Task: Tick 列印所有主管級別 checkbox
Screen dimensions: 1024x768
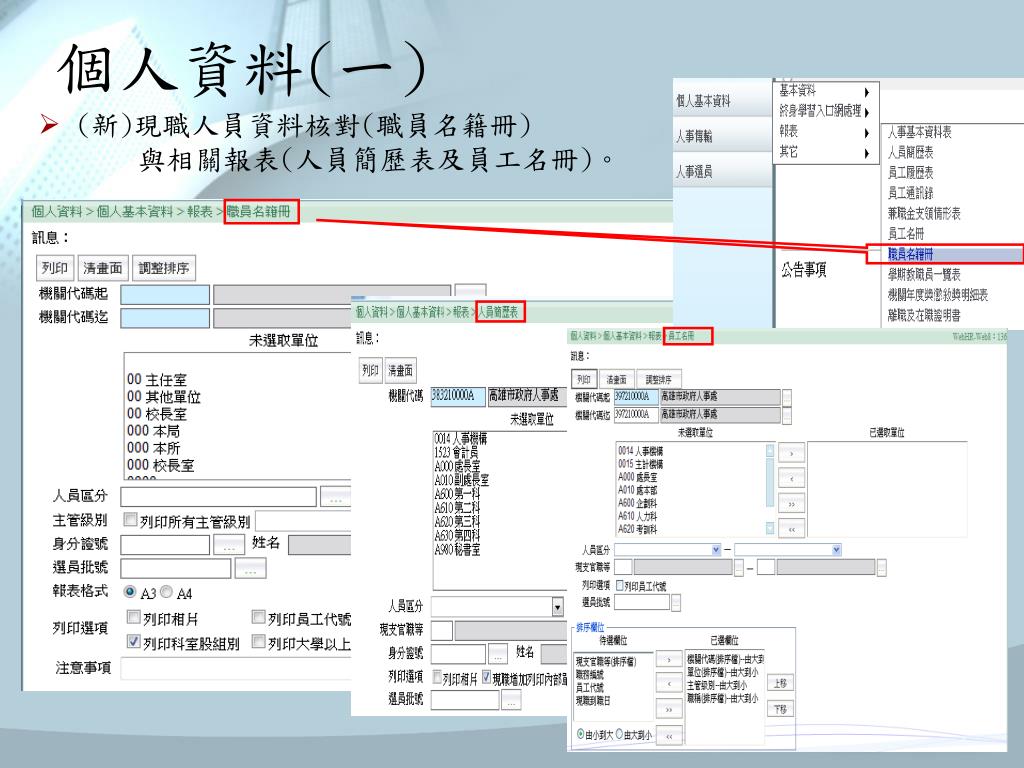Action: pyautogui.click(x=131, y=520)
